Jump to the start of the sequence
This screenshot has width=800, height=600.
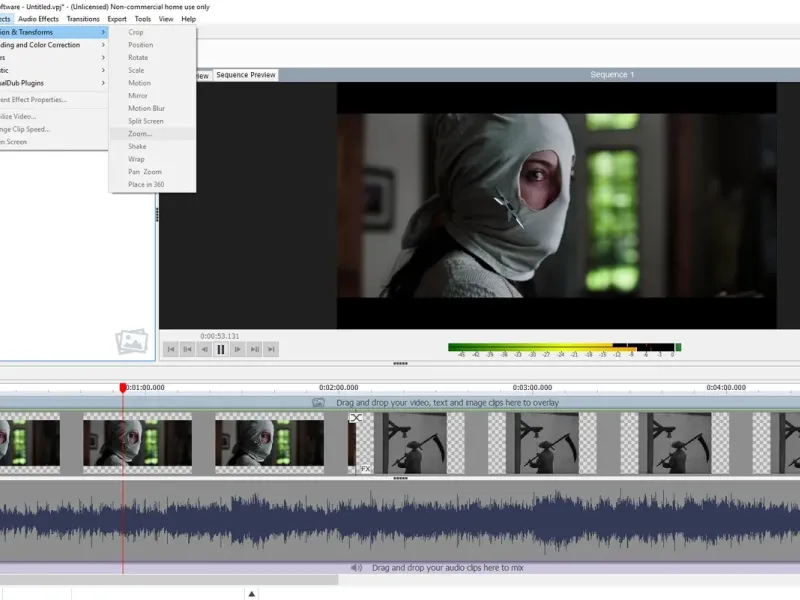171,349
